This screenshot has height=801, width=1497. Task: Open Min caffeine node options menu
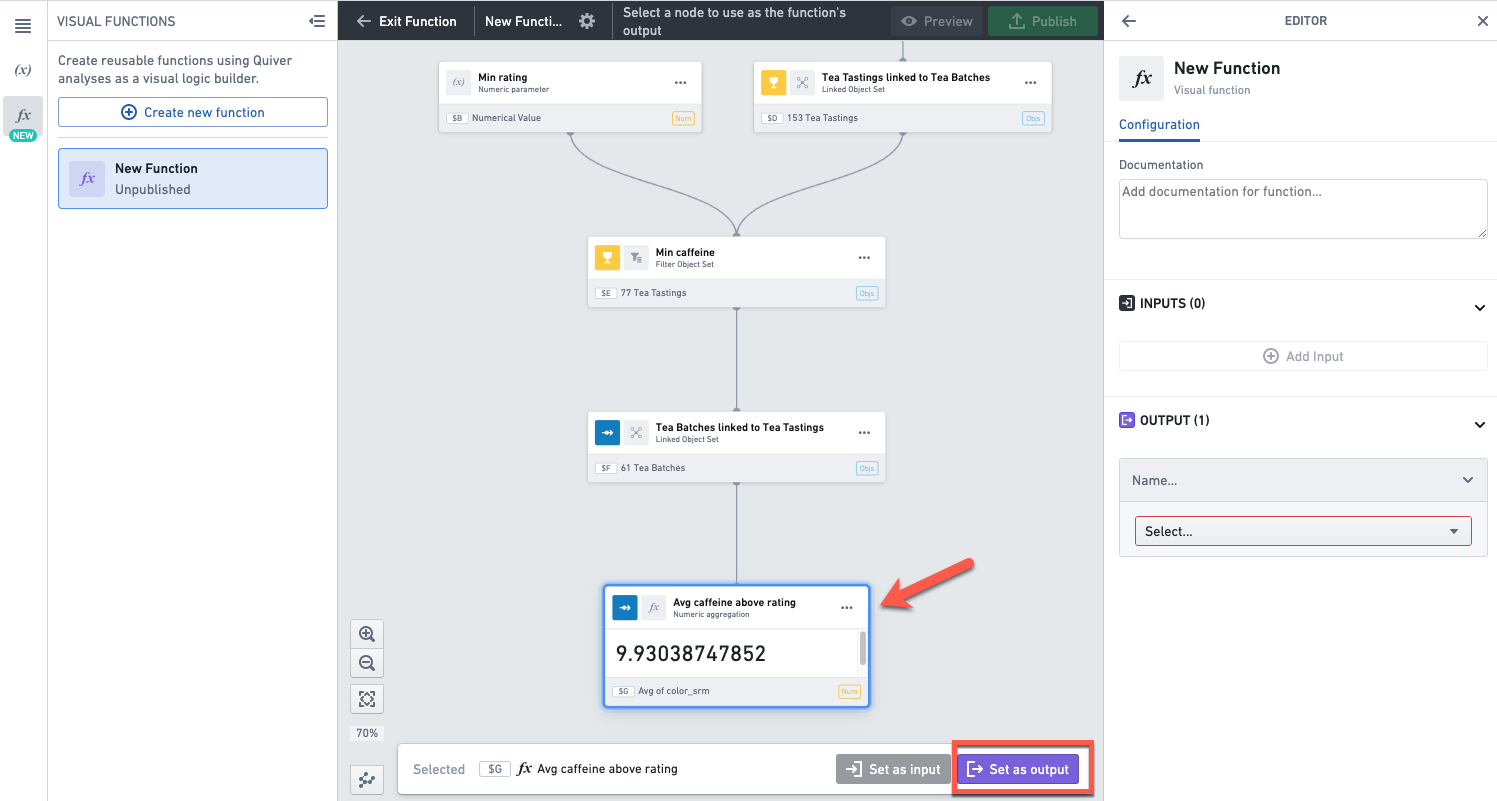(x=864, y=258)
